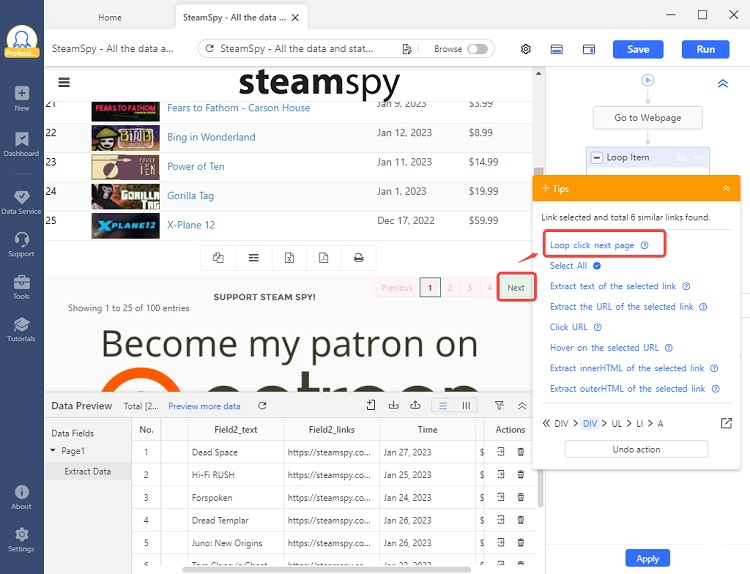Click the window layout icon next to Save
750x574 pixels.
pos(589,49)
